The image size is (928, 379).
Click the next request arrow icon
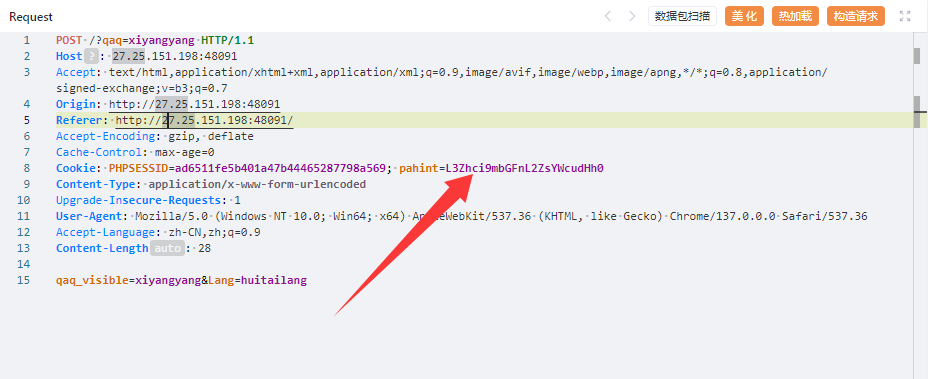tap(632, 17)
